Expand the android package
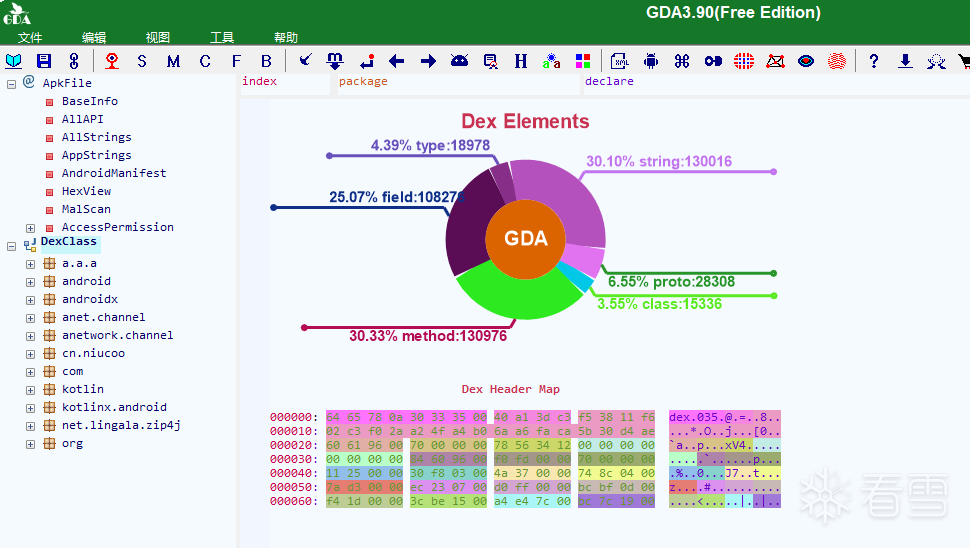Screen dimensions: 970x548 (30, 282)
